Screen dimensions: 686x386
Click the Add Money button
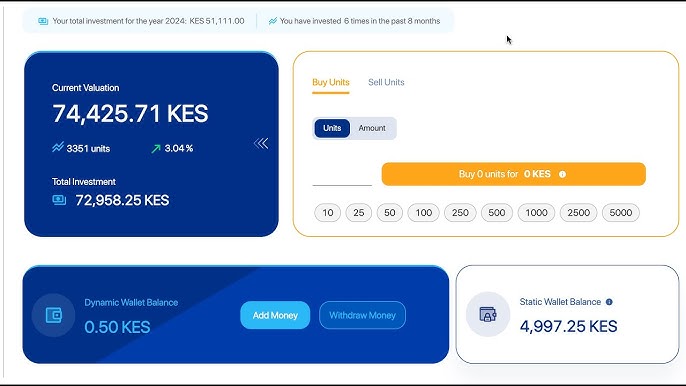click(275, 315)
